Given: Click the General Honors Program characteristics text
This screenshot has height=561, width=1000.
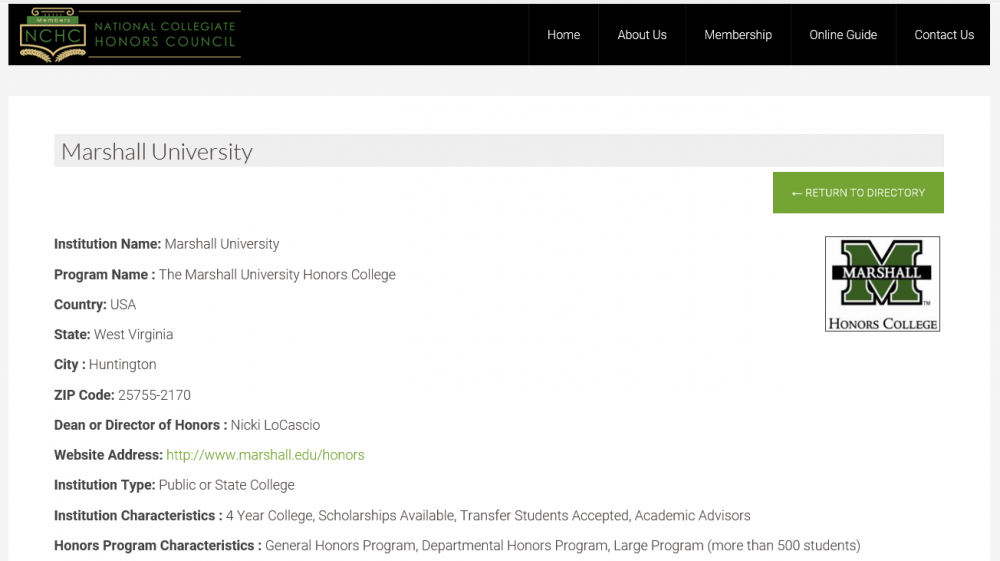Looking at the screenshot, I should (562, 546).
